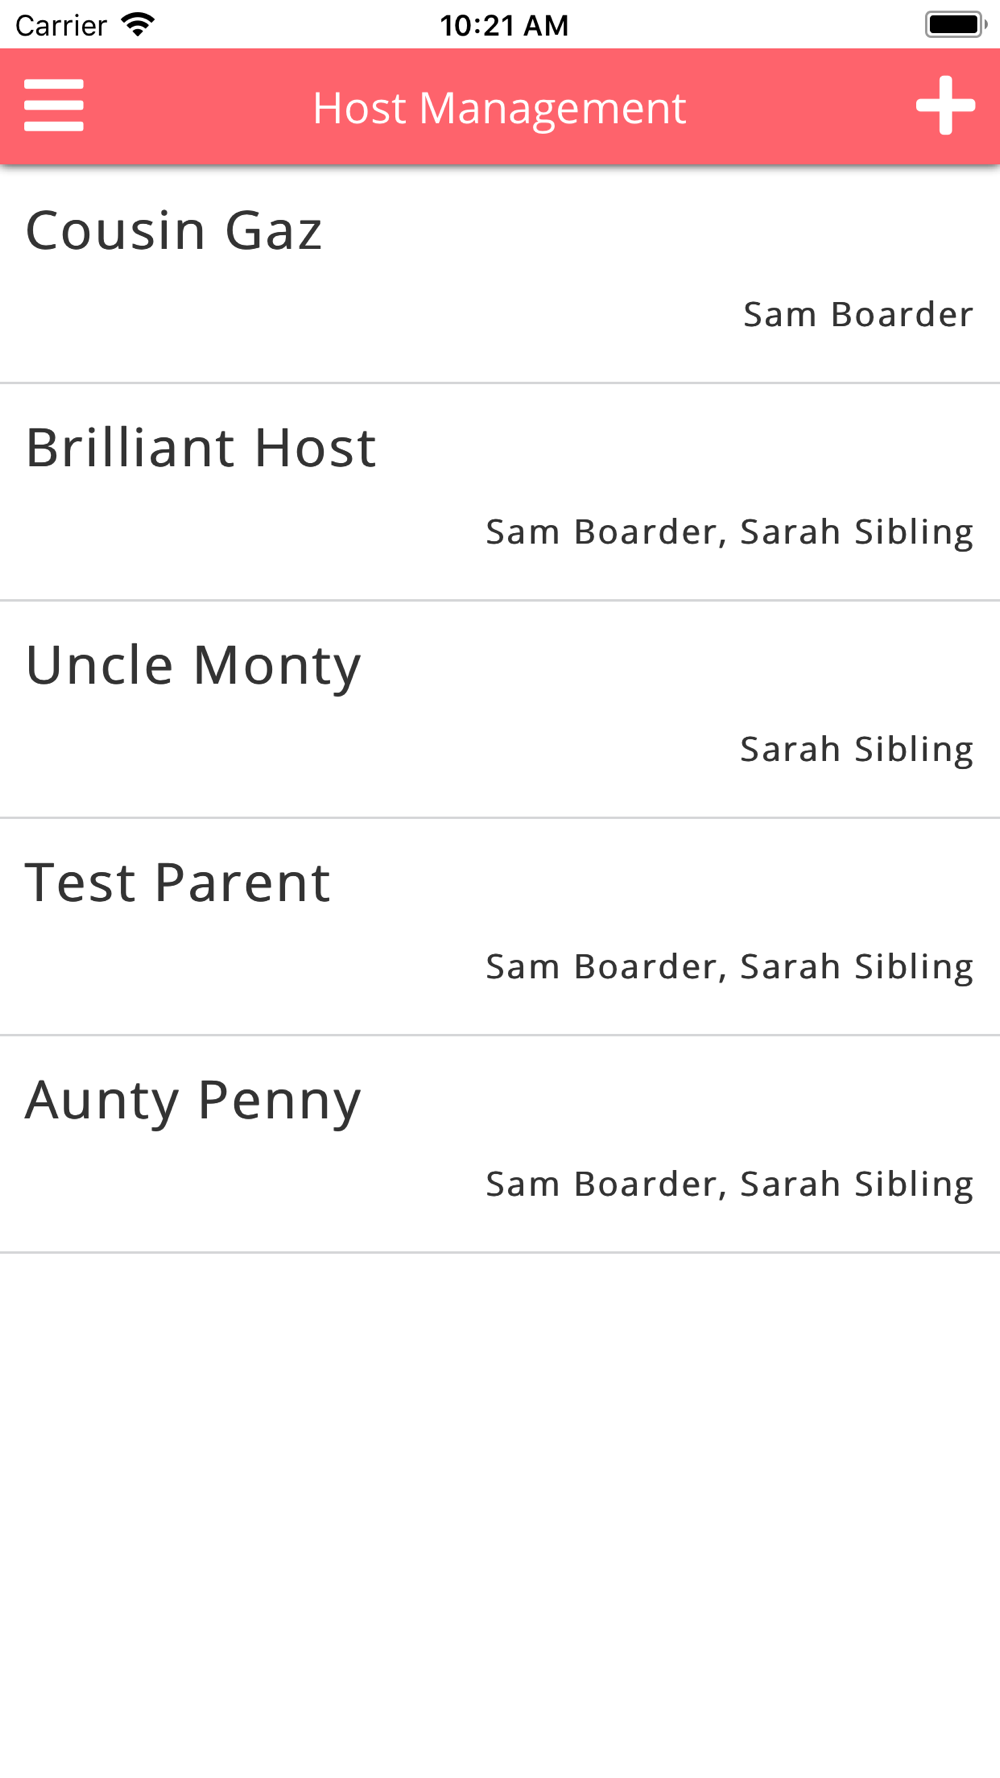Screen dimensions: 1000x1778
Task: Tap the plus icon to add host
Action: (x=945, y=106)
